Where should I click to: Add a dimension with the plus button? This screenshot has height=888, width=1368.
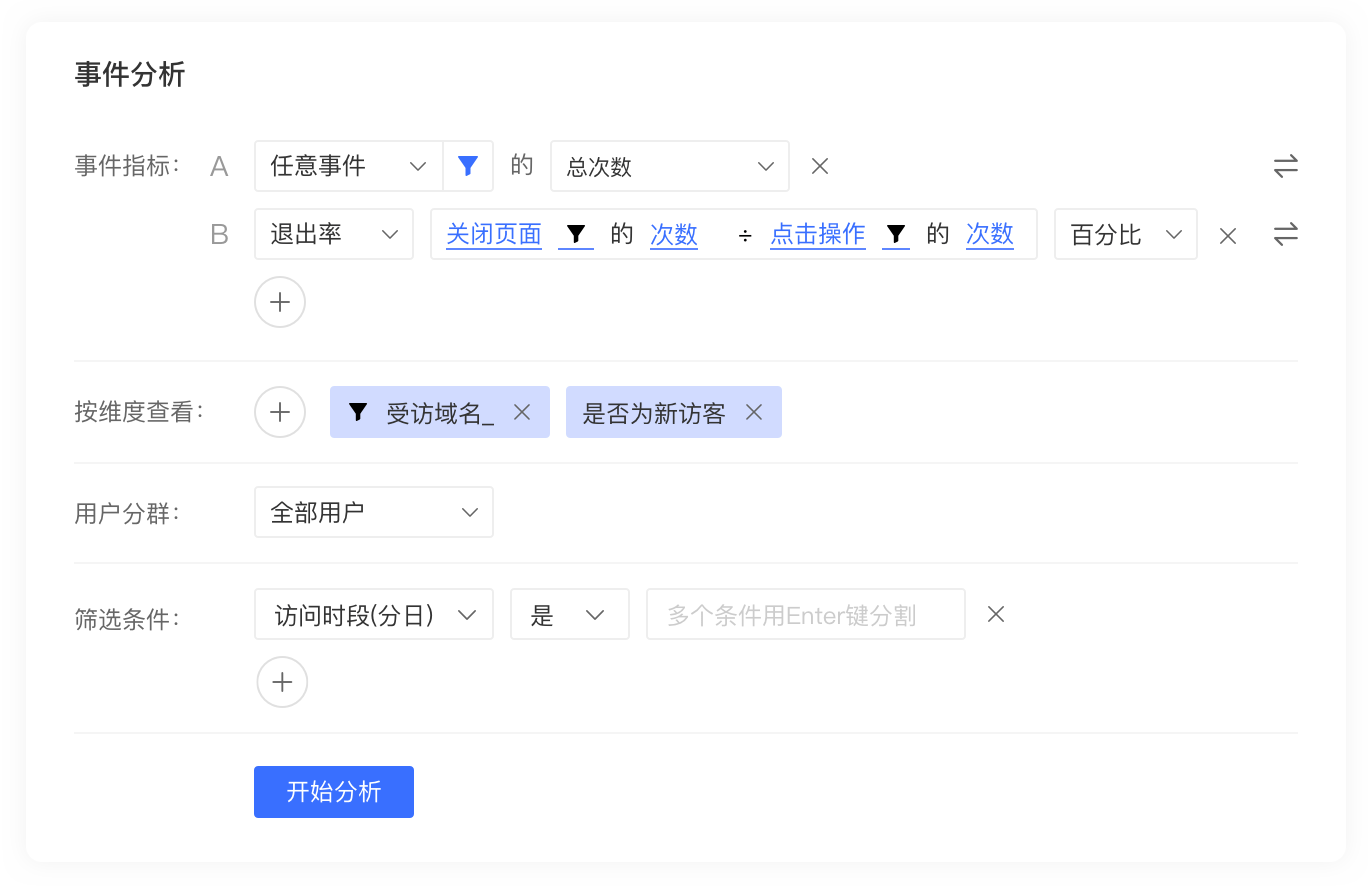tap(280, 412)
